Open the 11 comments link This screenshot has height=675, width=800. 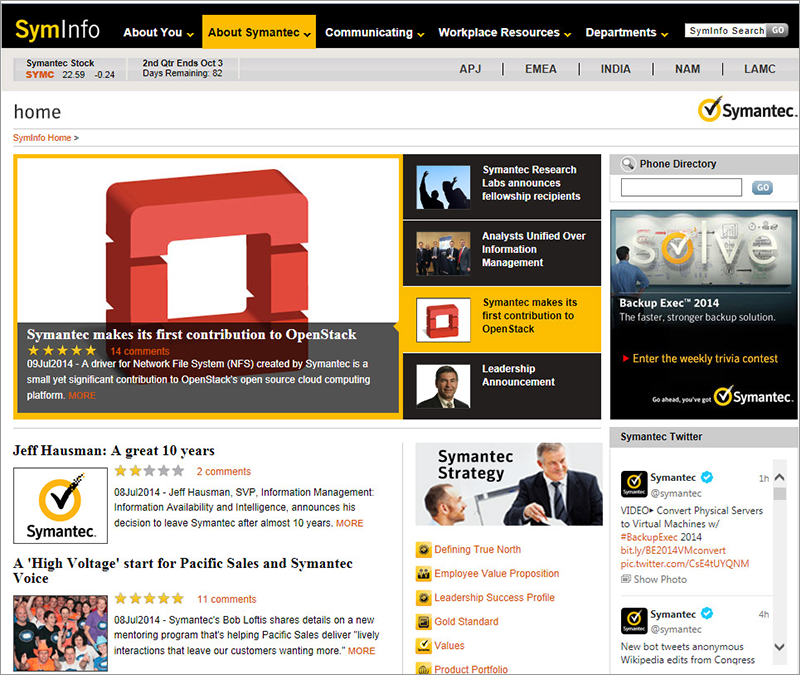[227, 599]
